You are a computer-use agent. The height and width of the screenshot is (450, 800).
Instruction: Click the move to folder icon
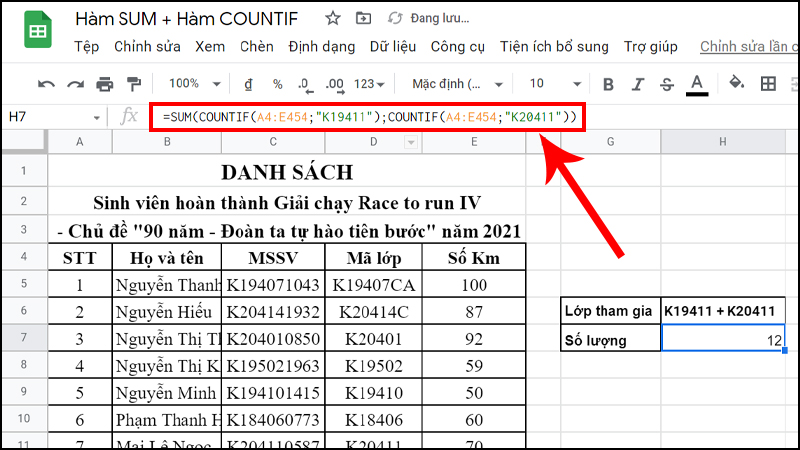361,18
